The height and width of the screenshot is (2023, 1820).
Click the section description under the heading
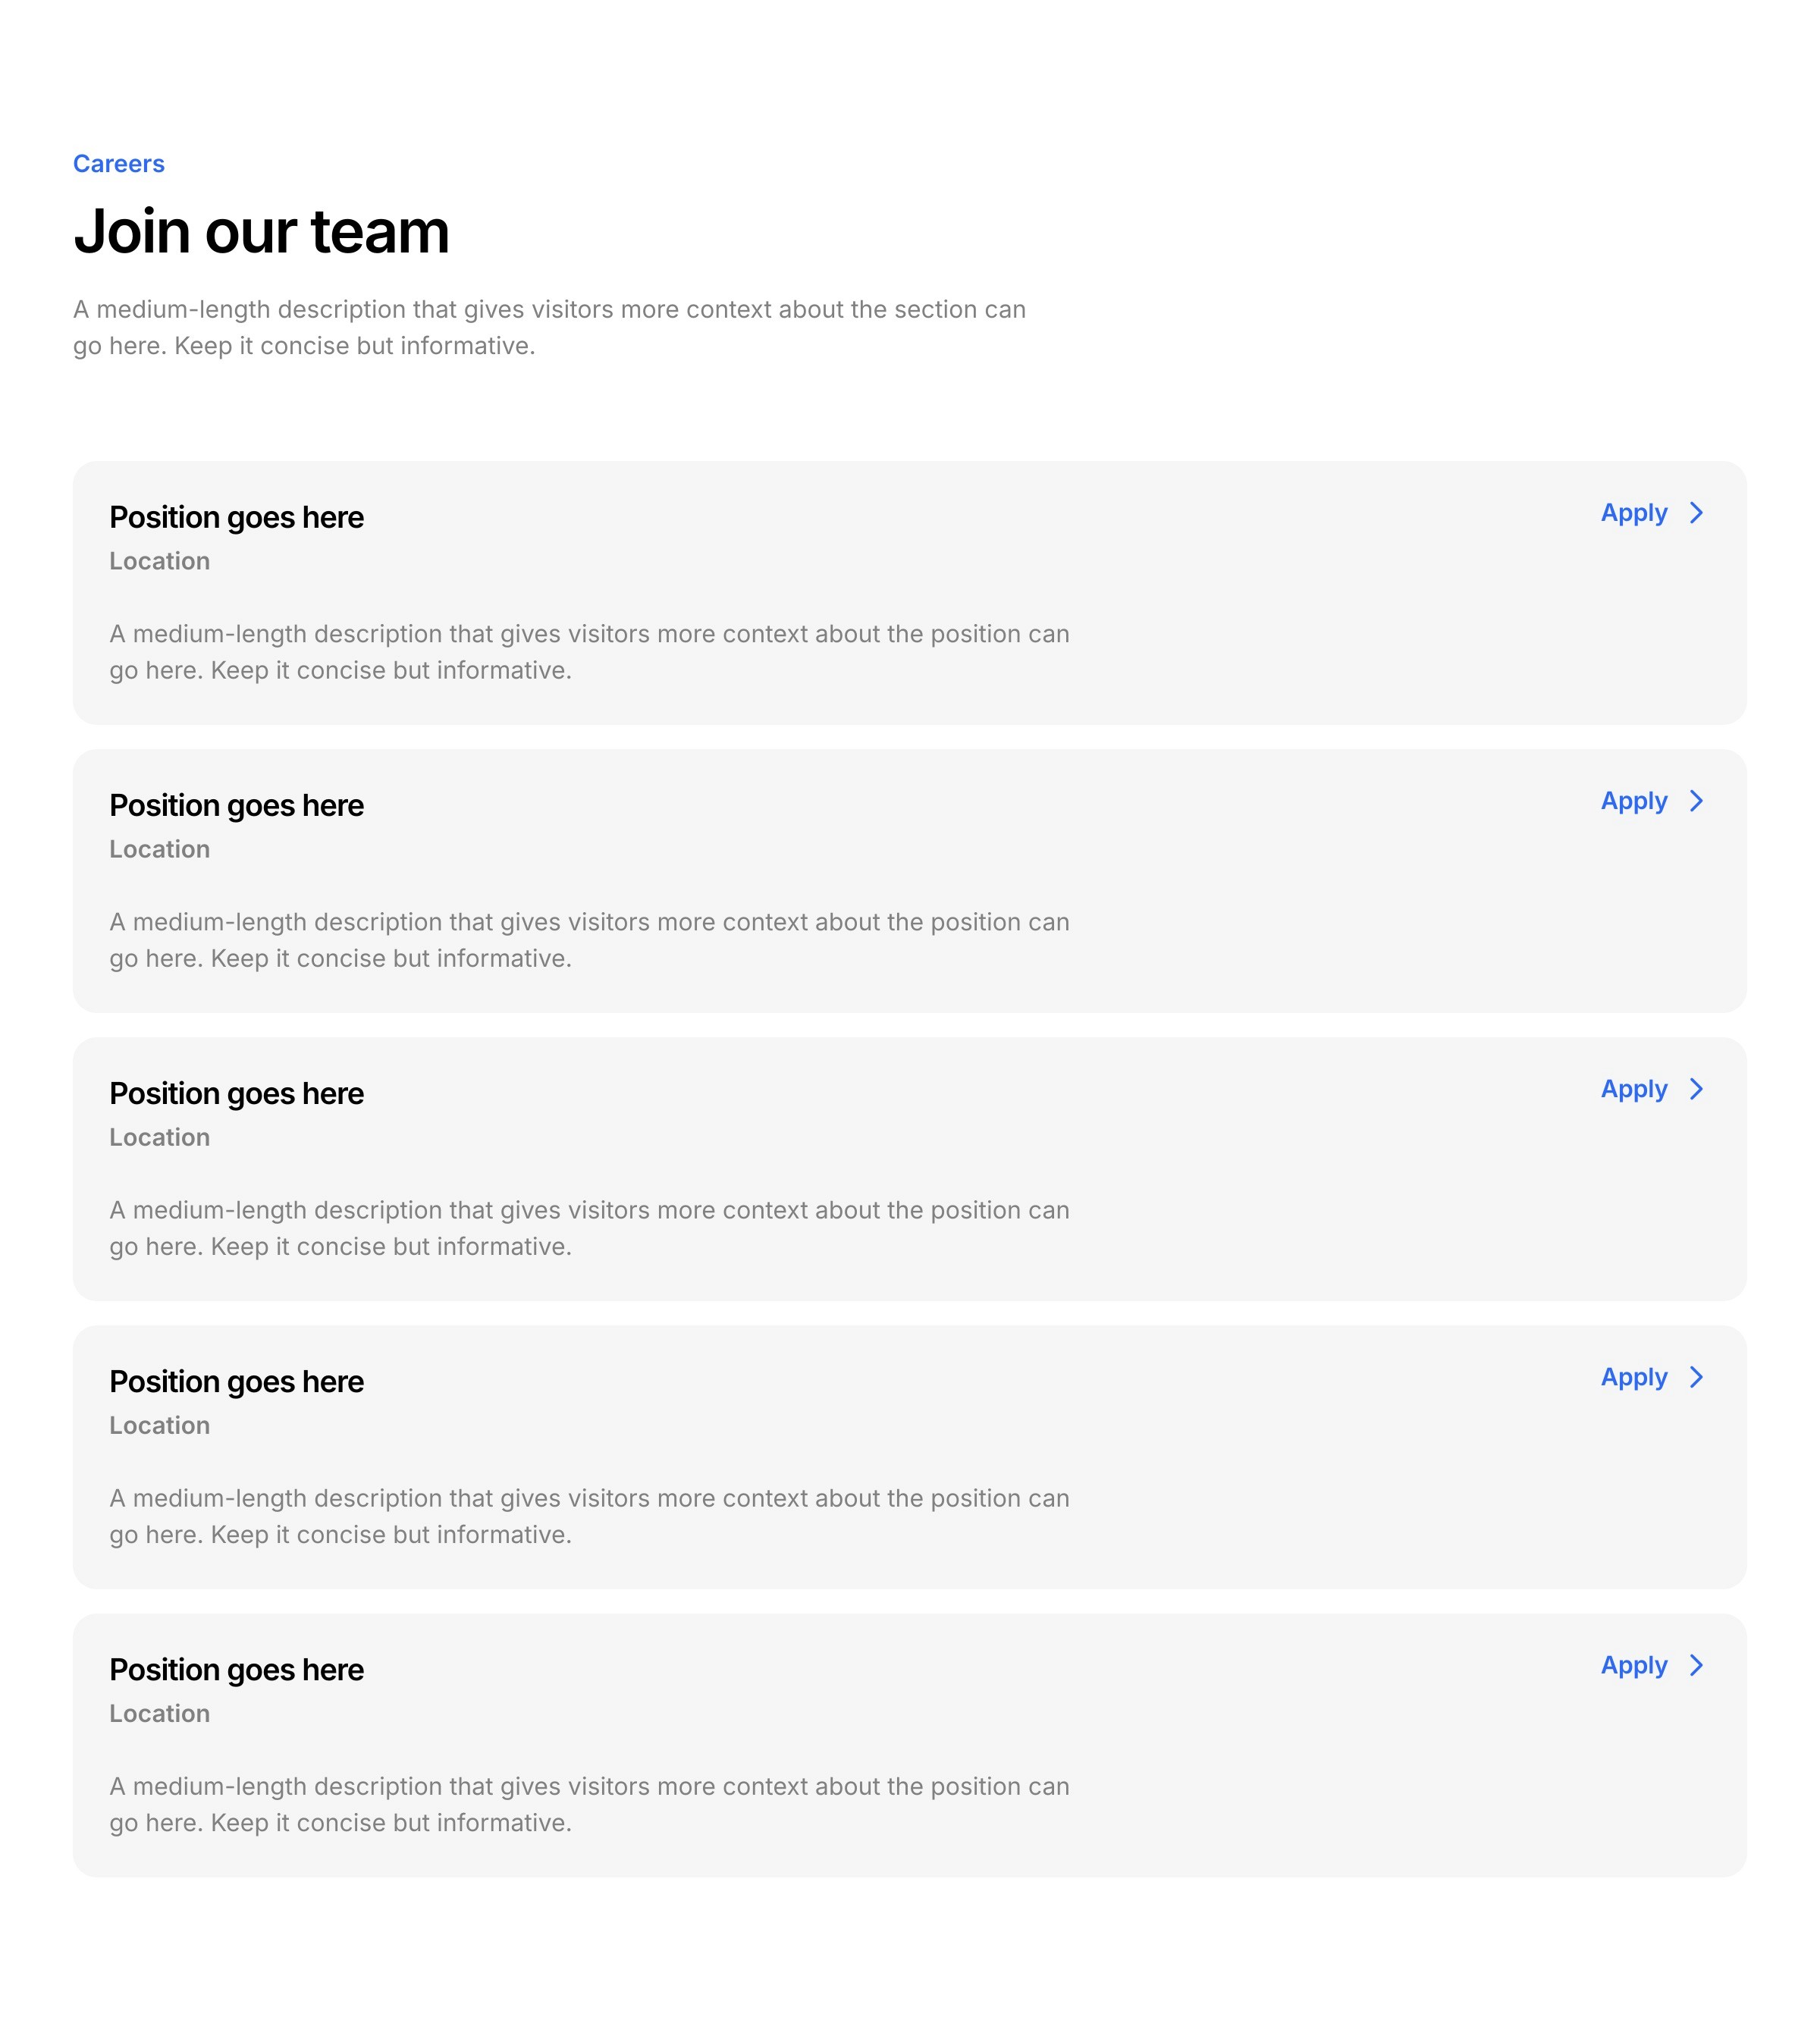coord(548,327)
